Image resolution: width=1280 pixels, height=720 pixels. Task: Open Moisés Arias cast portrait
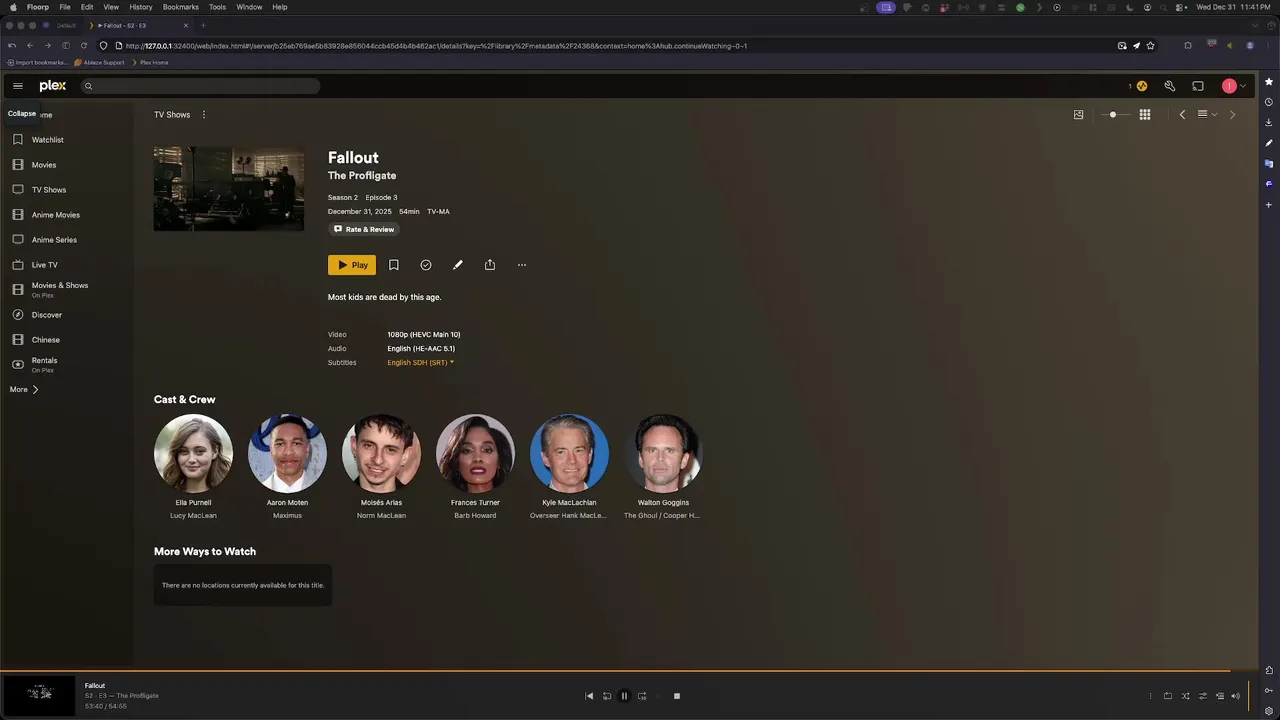pos(381,454)
